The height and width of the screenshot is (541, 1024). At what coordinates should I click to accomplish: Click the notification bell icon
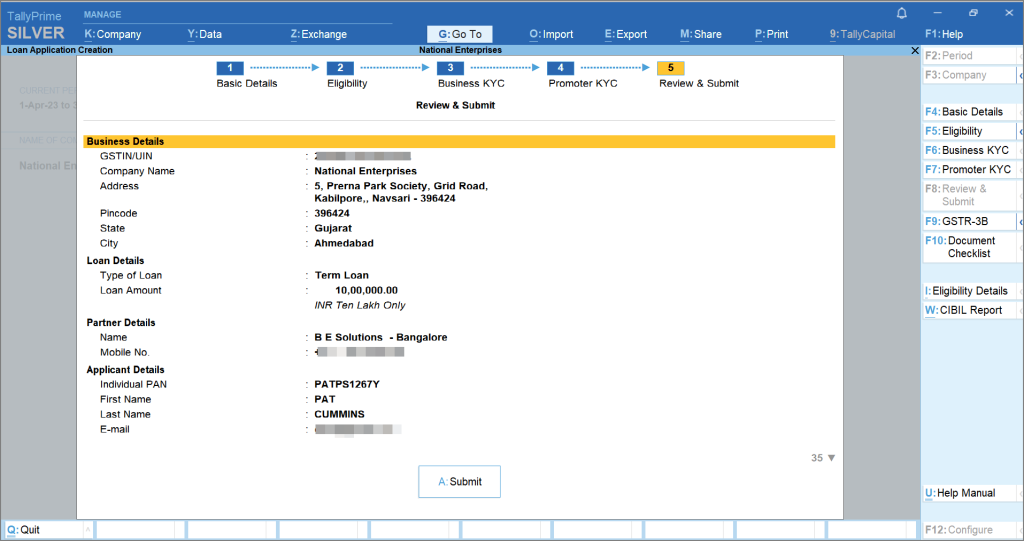902,13
